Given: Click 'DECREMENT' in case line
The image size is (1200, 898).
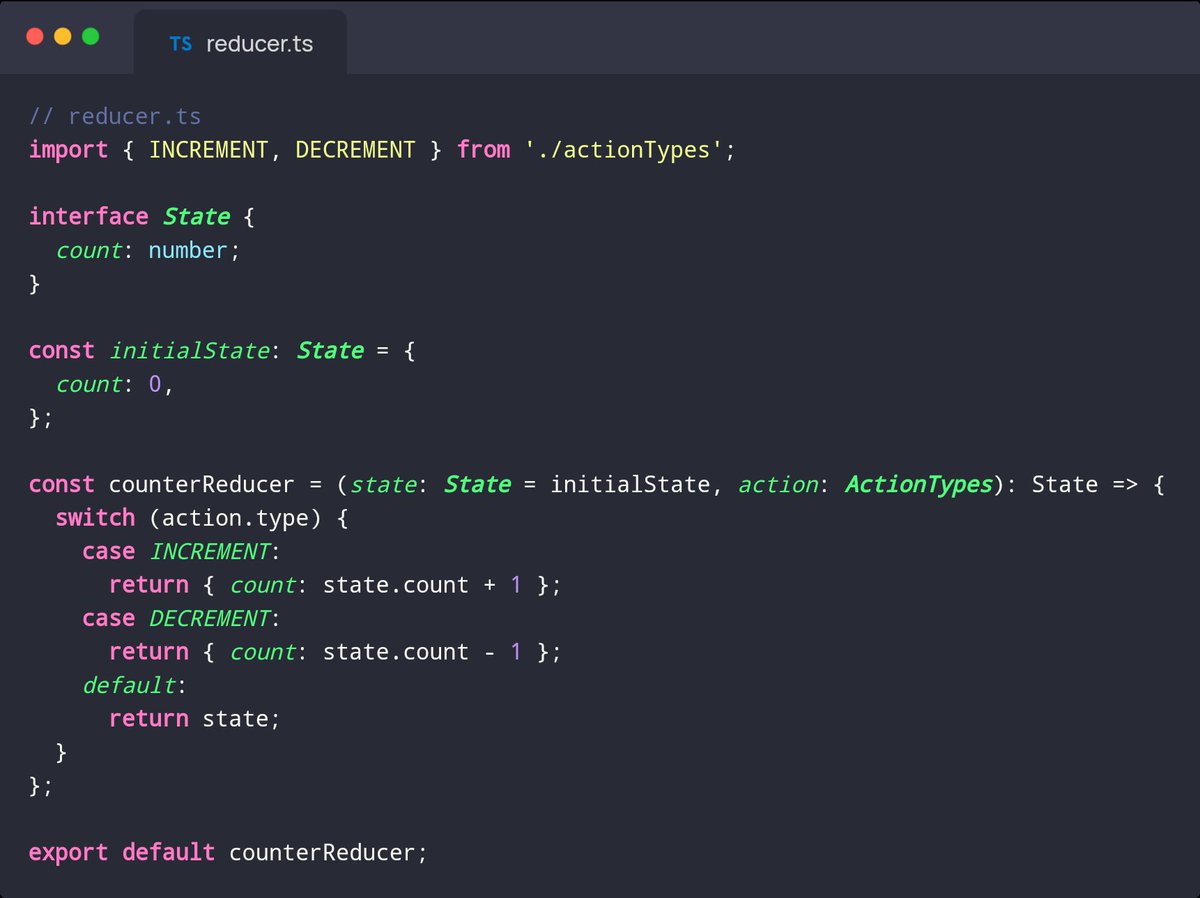Looking at the screenshot, I should click(x=209, y=619).
